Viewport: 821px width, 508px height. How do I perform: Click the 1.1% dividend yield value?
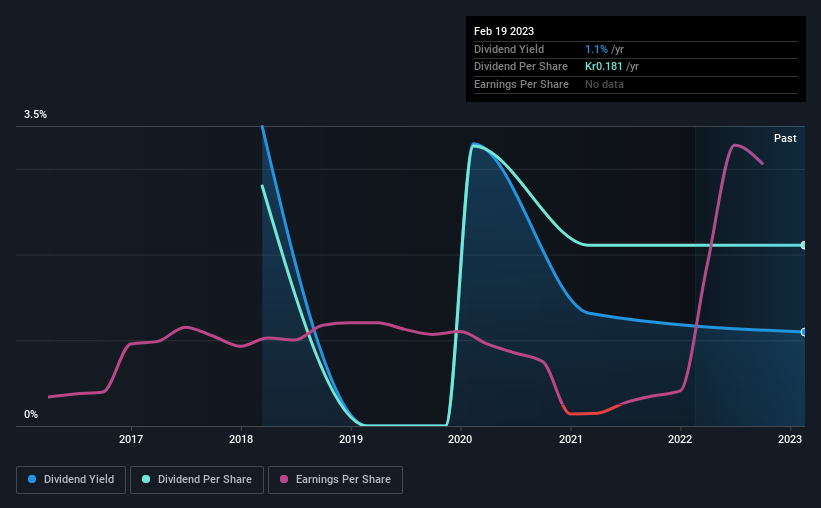596,49
